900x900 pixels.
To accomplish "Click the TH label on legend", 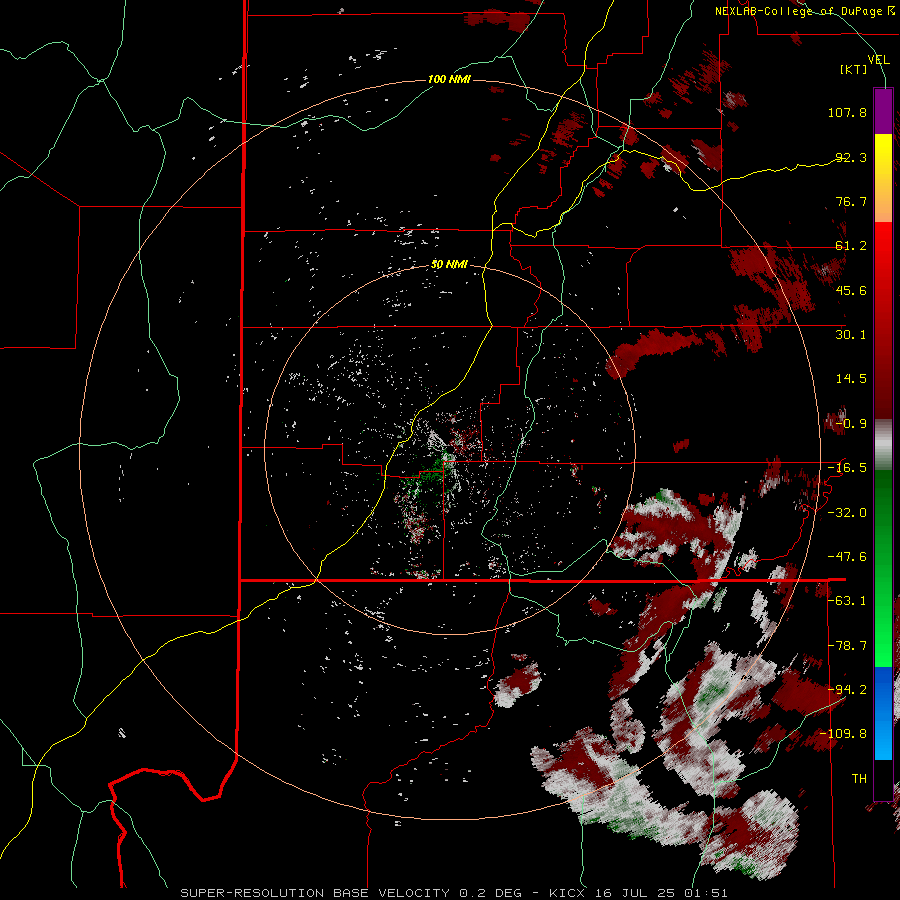I will pyautogui.click(x=859, y=779).
